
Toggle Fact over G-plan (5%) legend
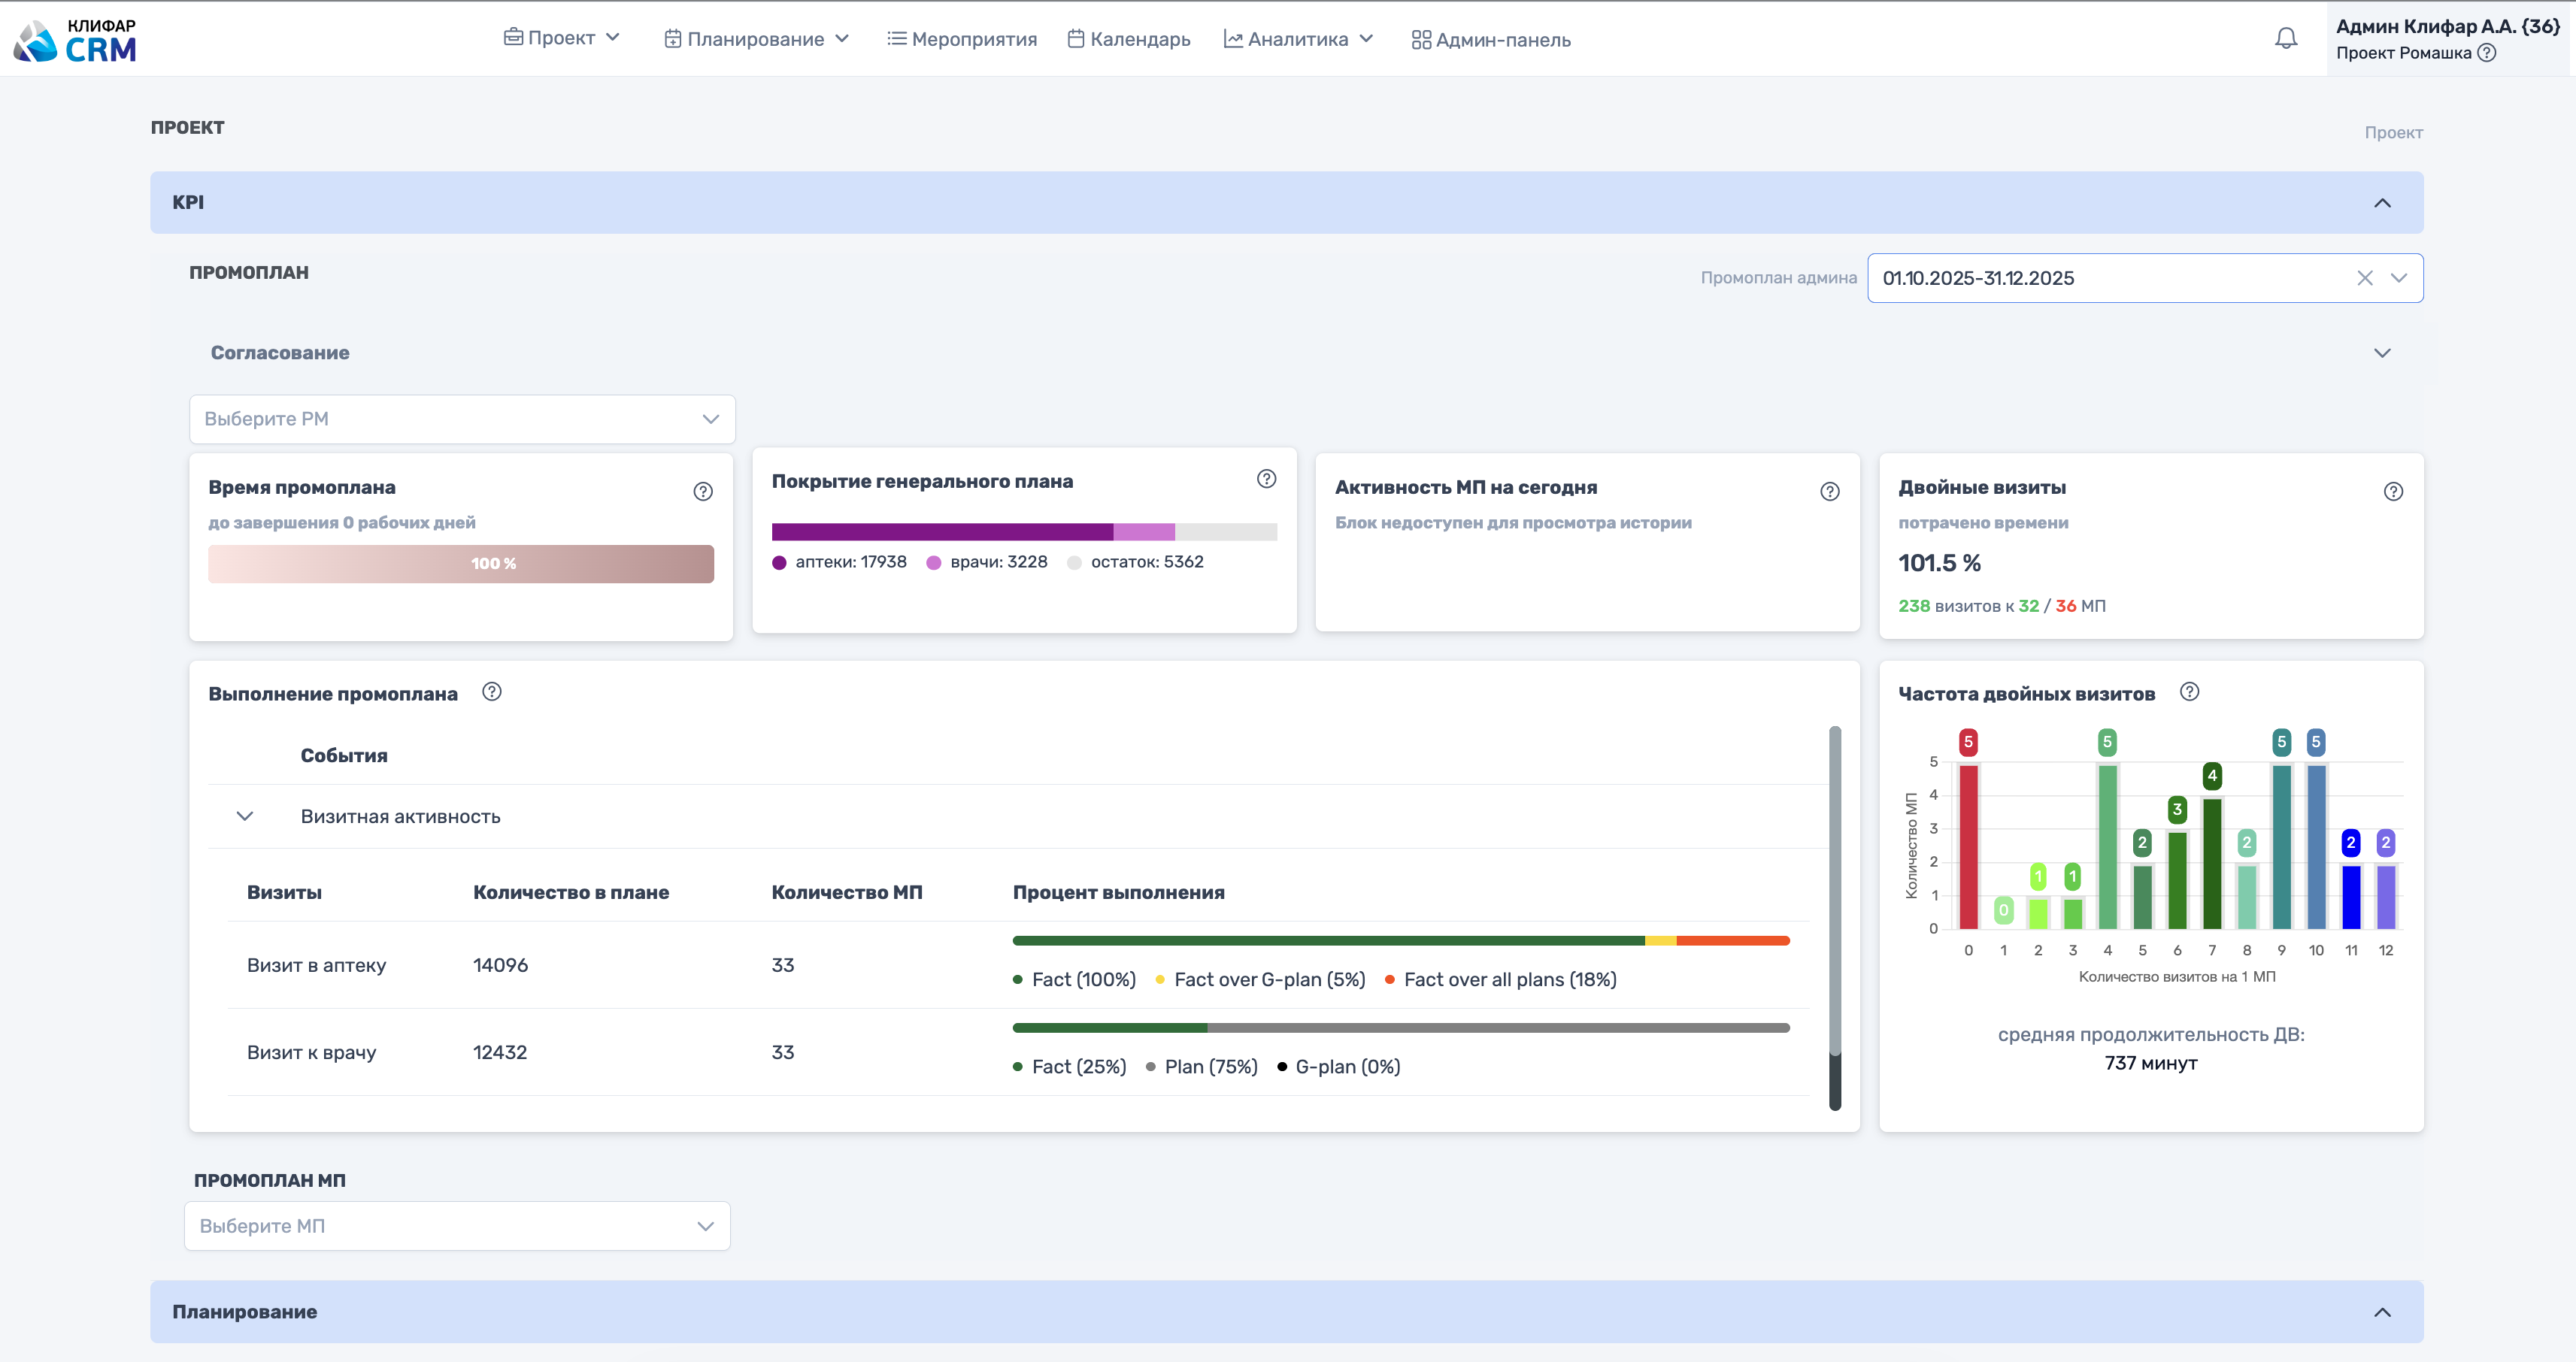pos(1260,980)
